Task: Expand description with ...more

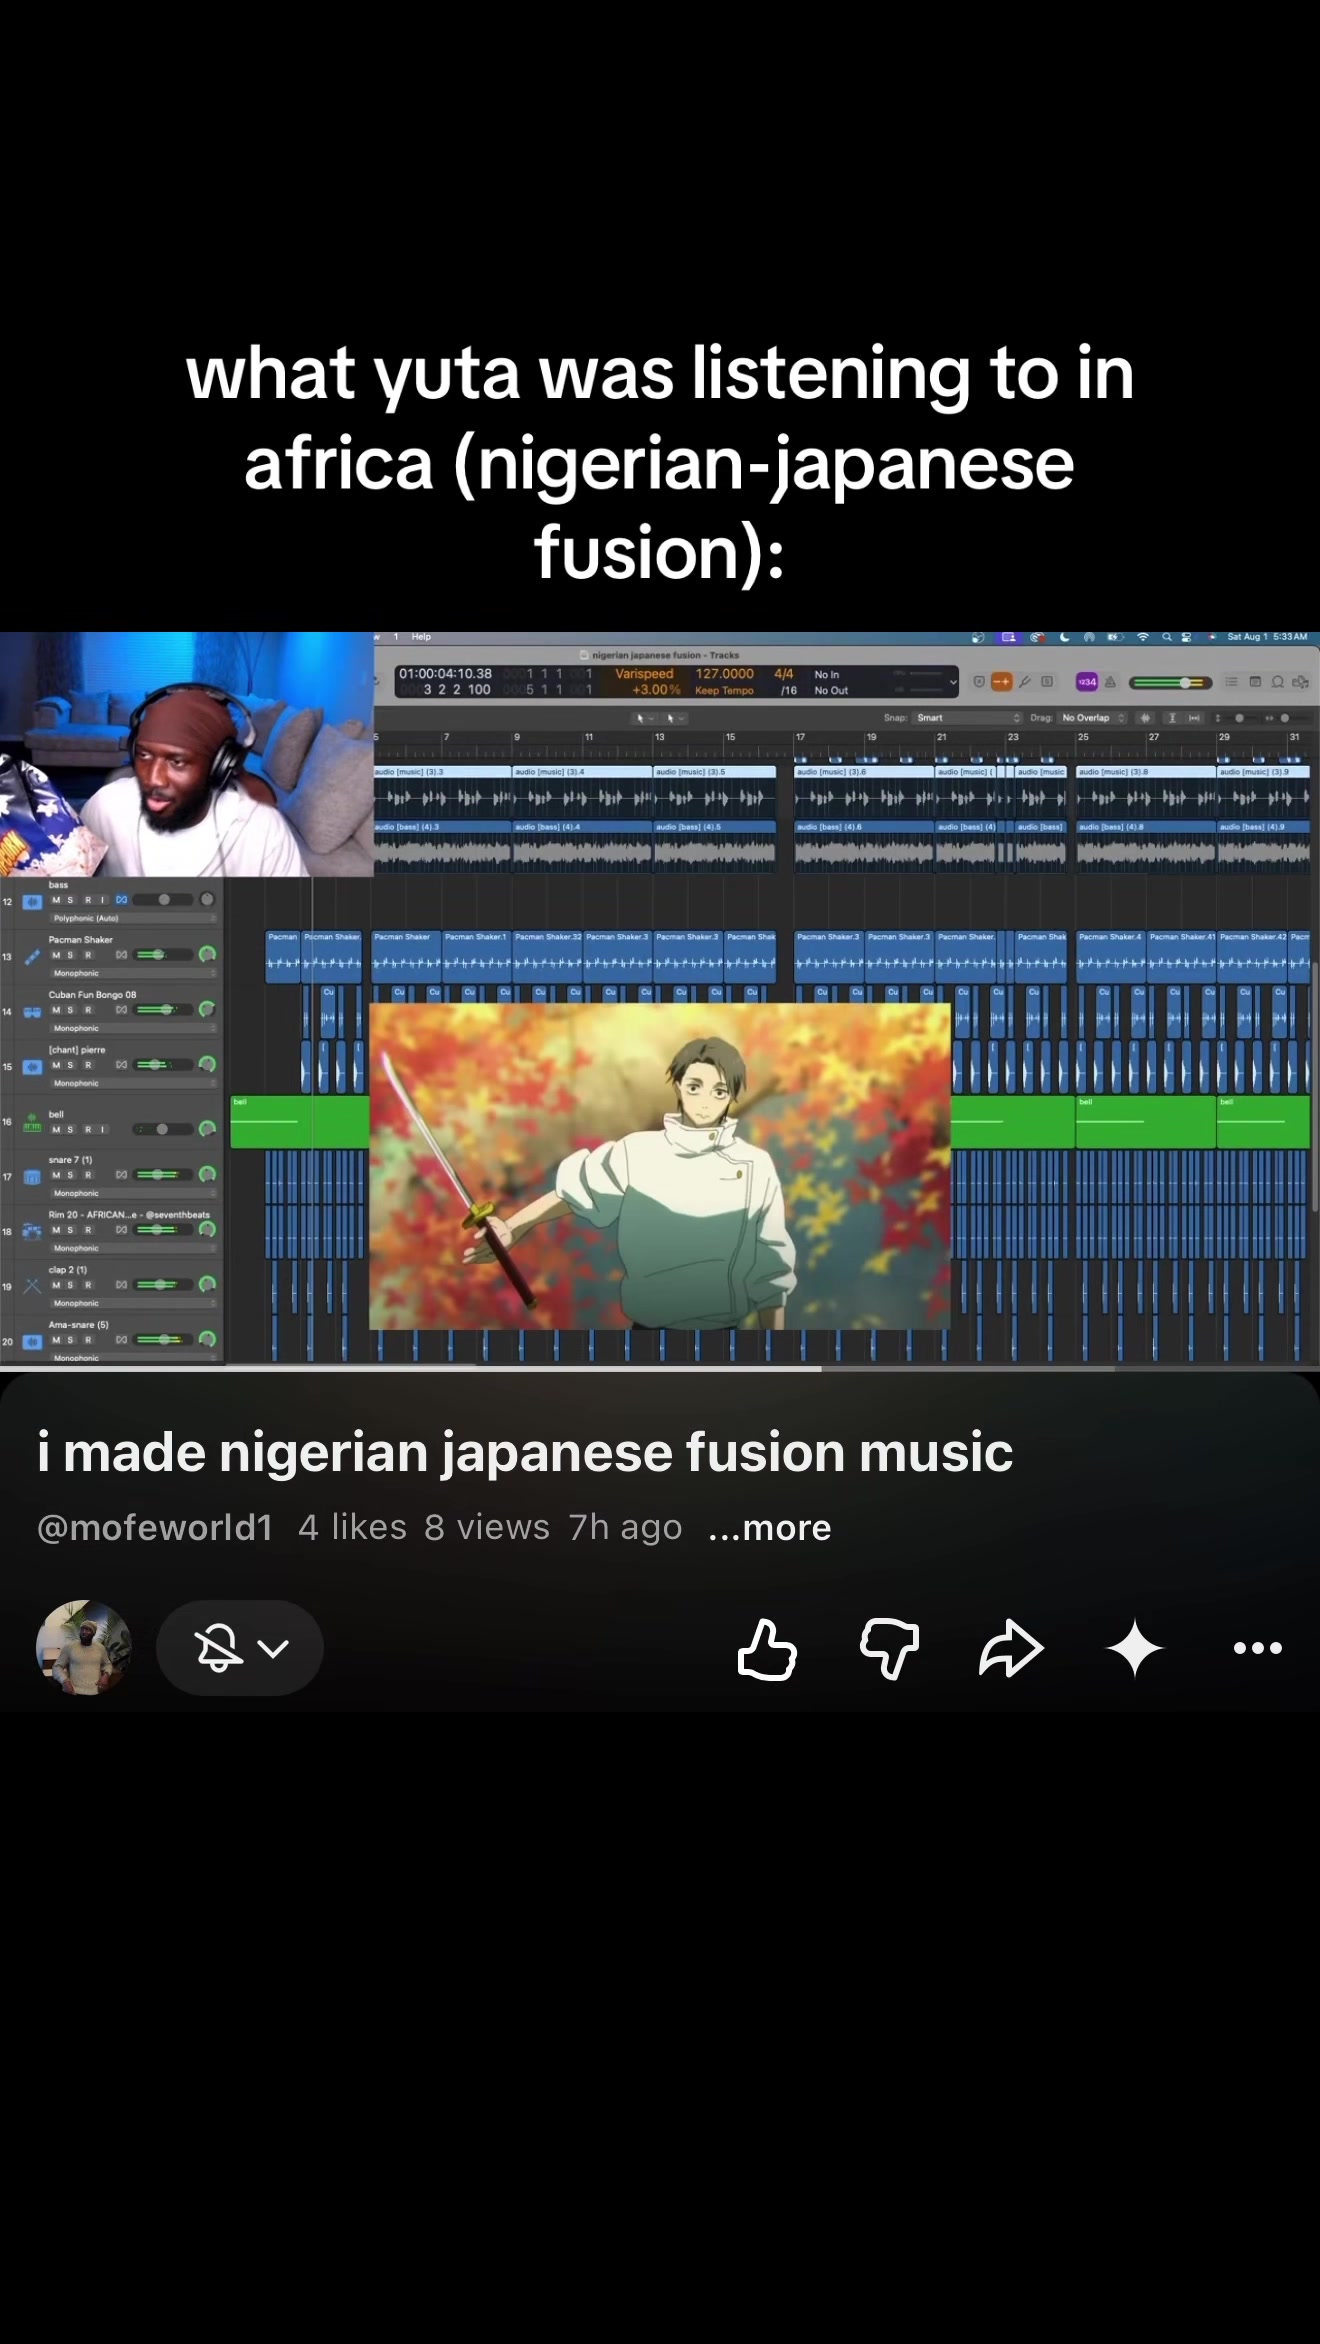Action: click(x=769, y=1528)
